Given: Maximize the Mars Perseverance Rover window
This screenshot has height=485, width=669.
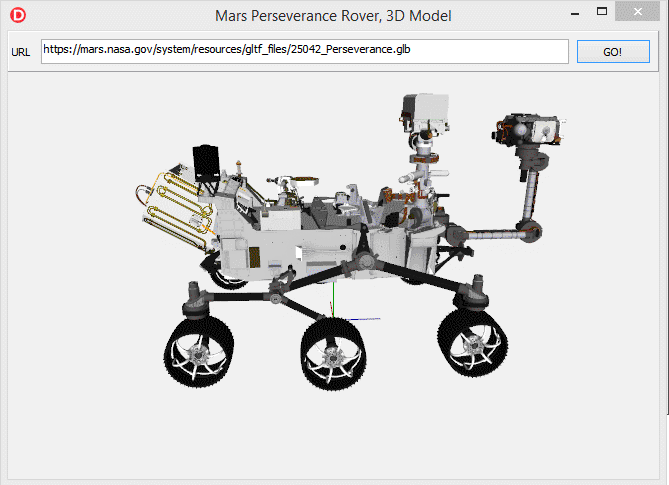Looking at the screenshot, I should point(602,12).
